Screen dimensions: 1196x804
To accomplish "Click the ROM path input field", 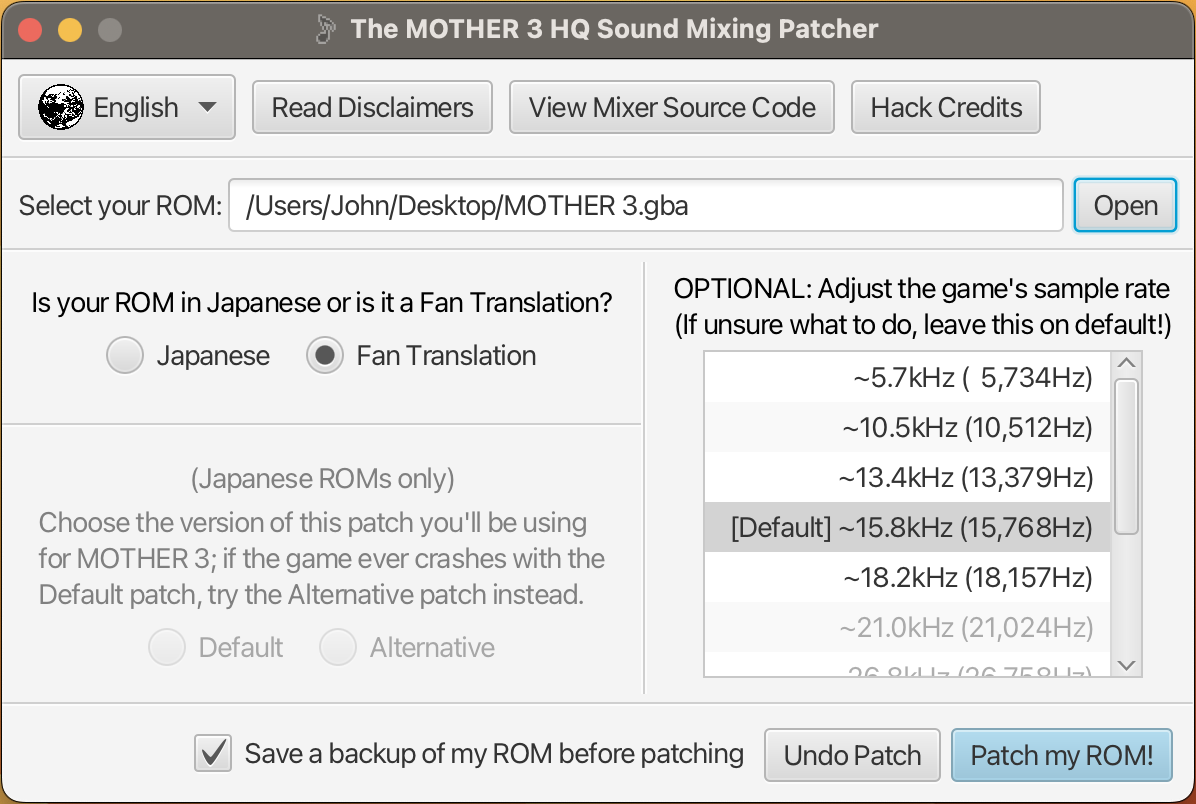I will click(x=646, y=205).
